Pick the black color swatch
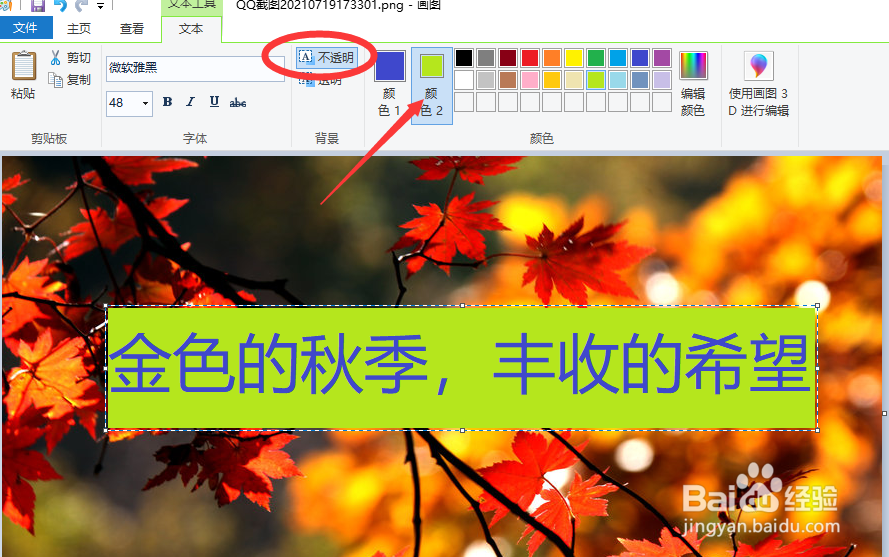The image size is (889, 557). tap(464, 58)
